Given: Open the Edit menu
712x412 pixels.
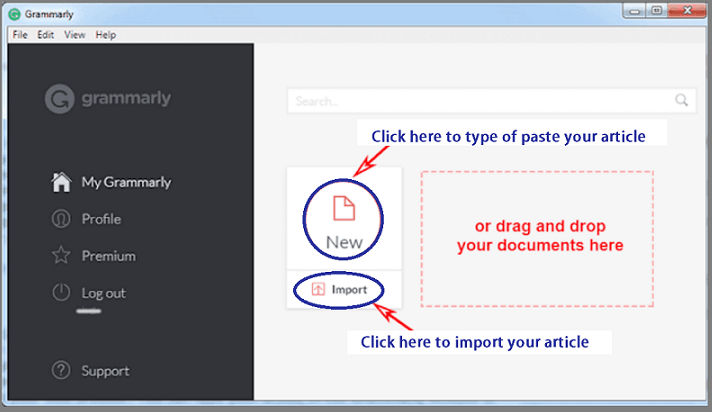Looking at the screenshot, I should point(45,35).
